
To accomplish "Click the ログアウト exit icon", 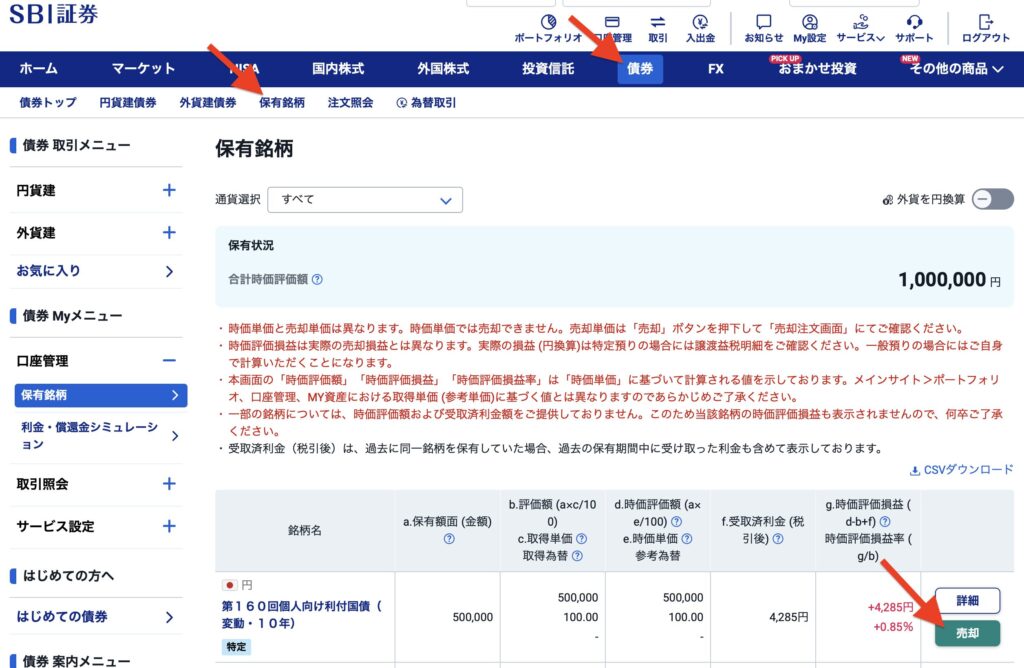I will click(x=985, y=23).
